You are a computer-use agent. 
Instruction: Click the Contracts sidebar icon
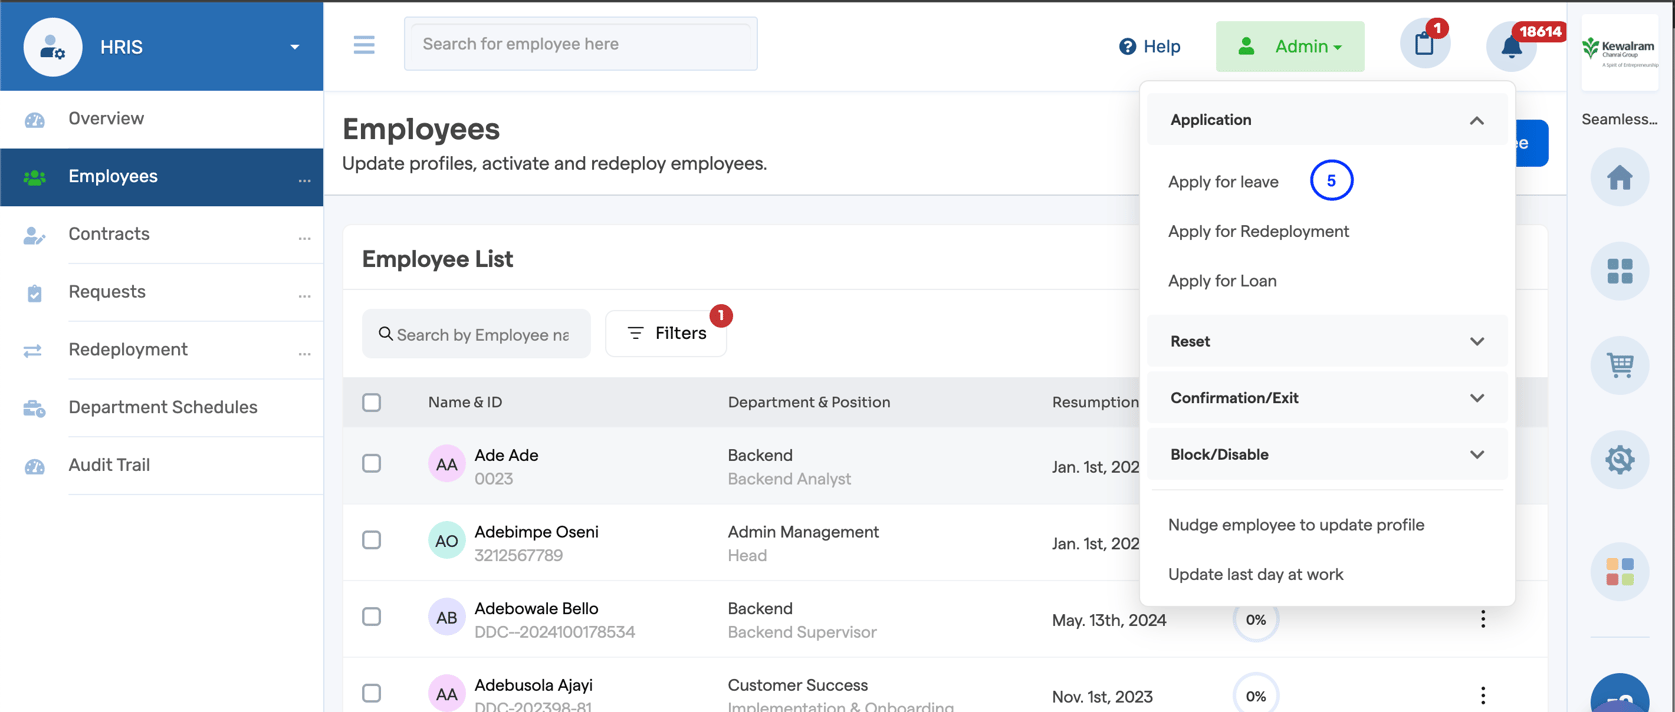34,235
